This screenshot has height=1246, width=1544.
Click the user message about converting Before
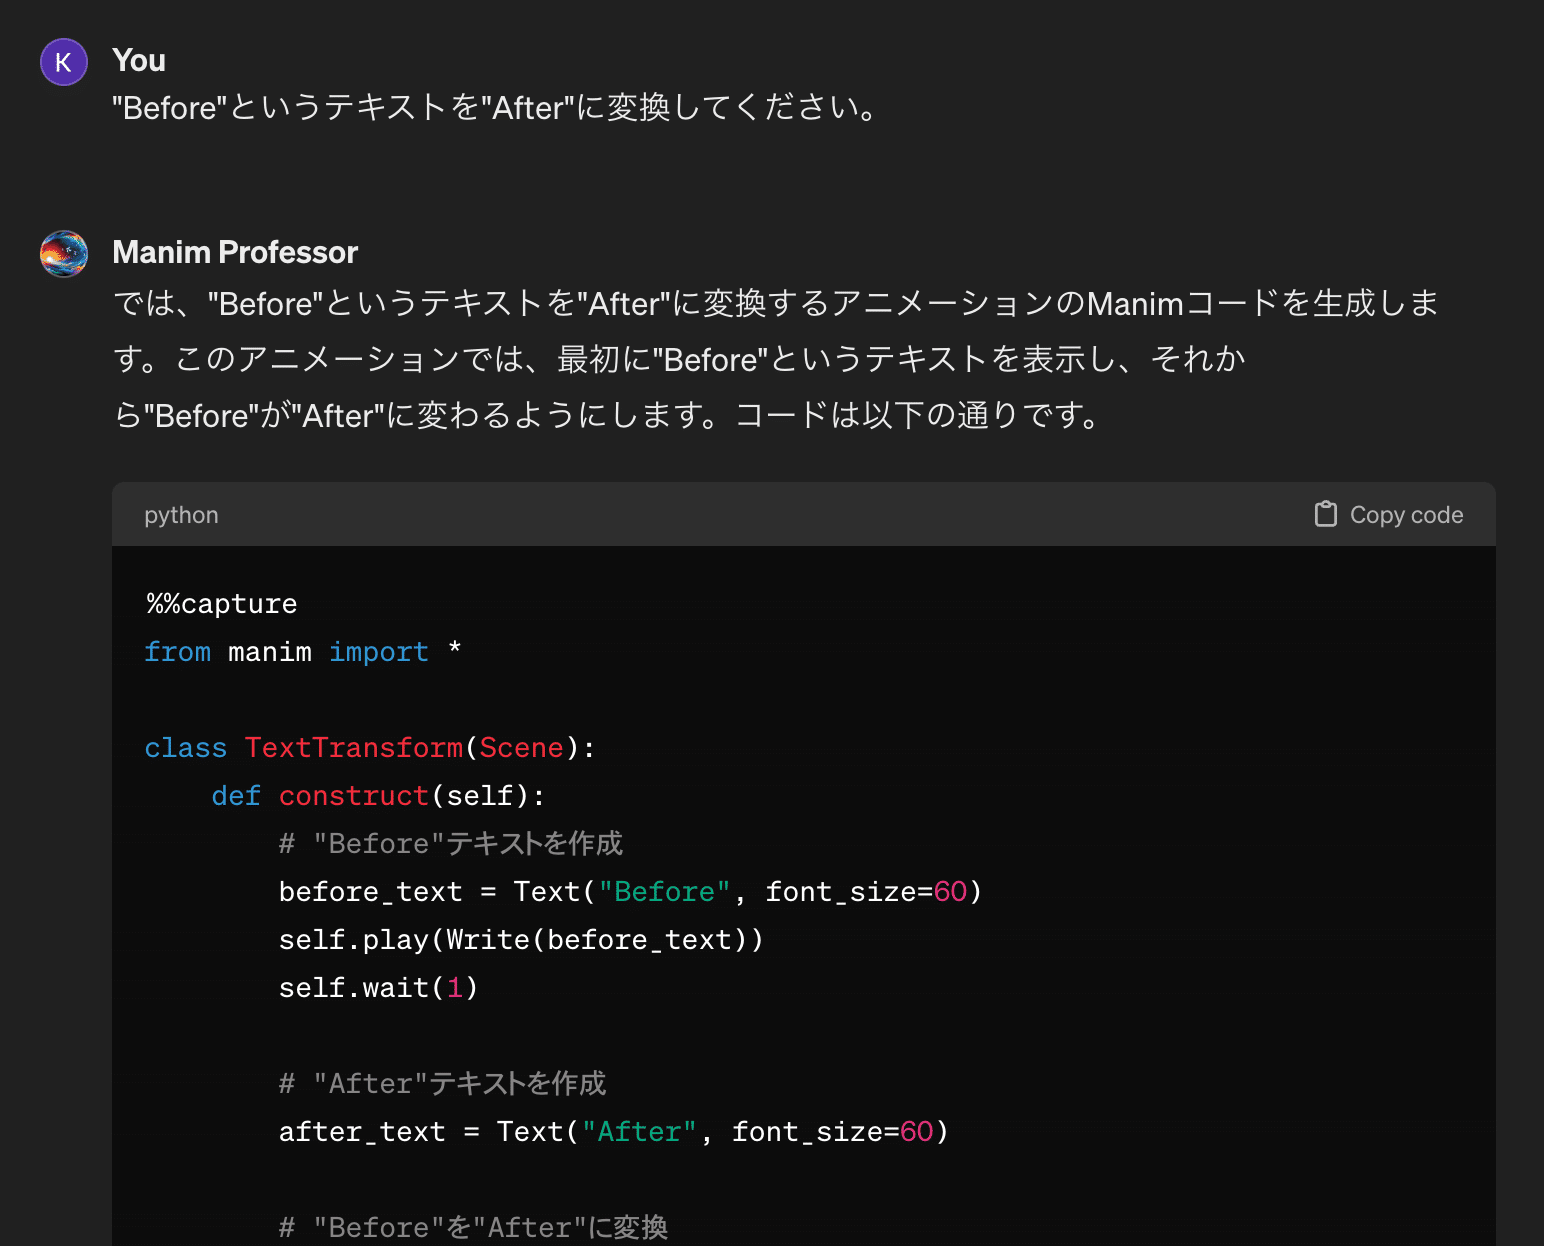(496, 108)
